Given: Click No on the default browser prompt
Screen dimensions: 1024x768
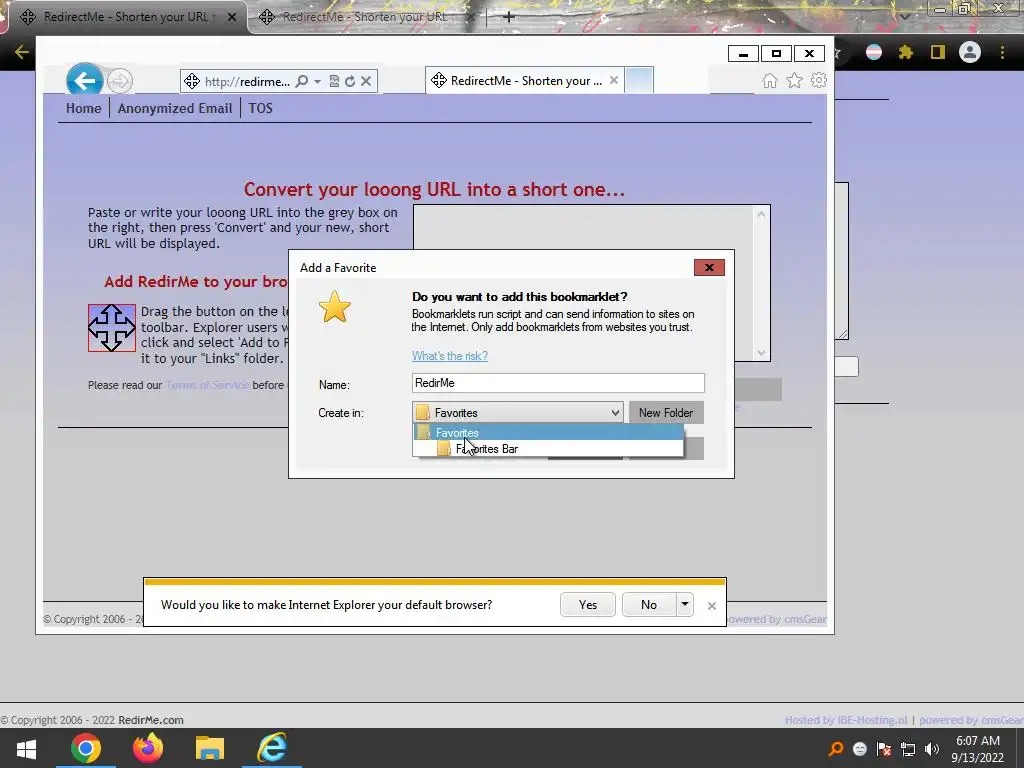Looking at the screenshot, I should pyautogui.click(x=648, y=605).
